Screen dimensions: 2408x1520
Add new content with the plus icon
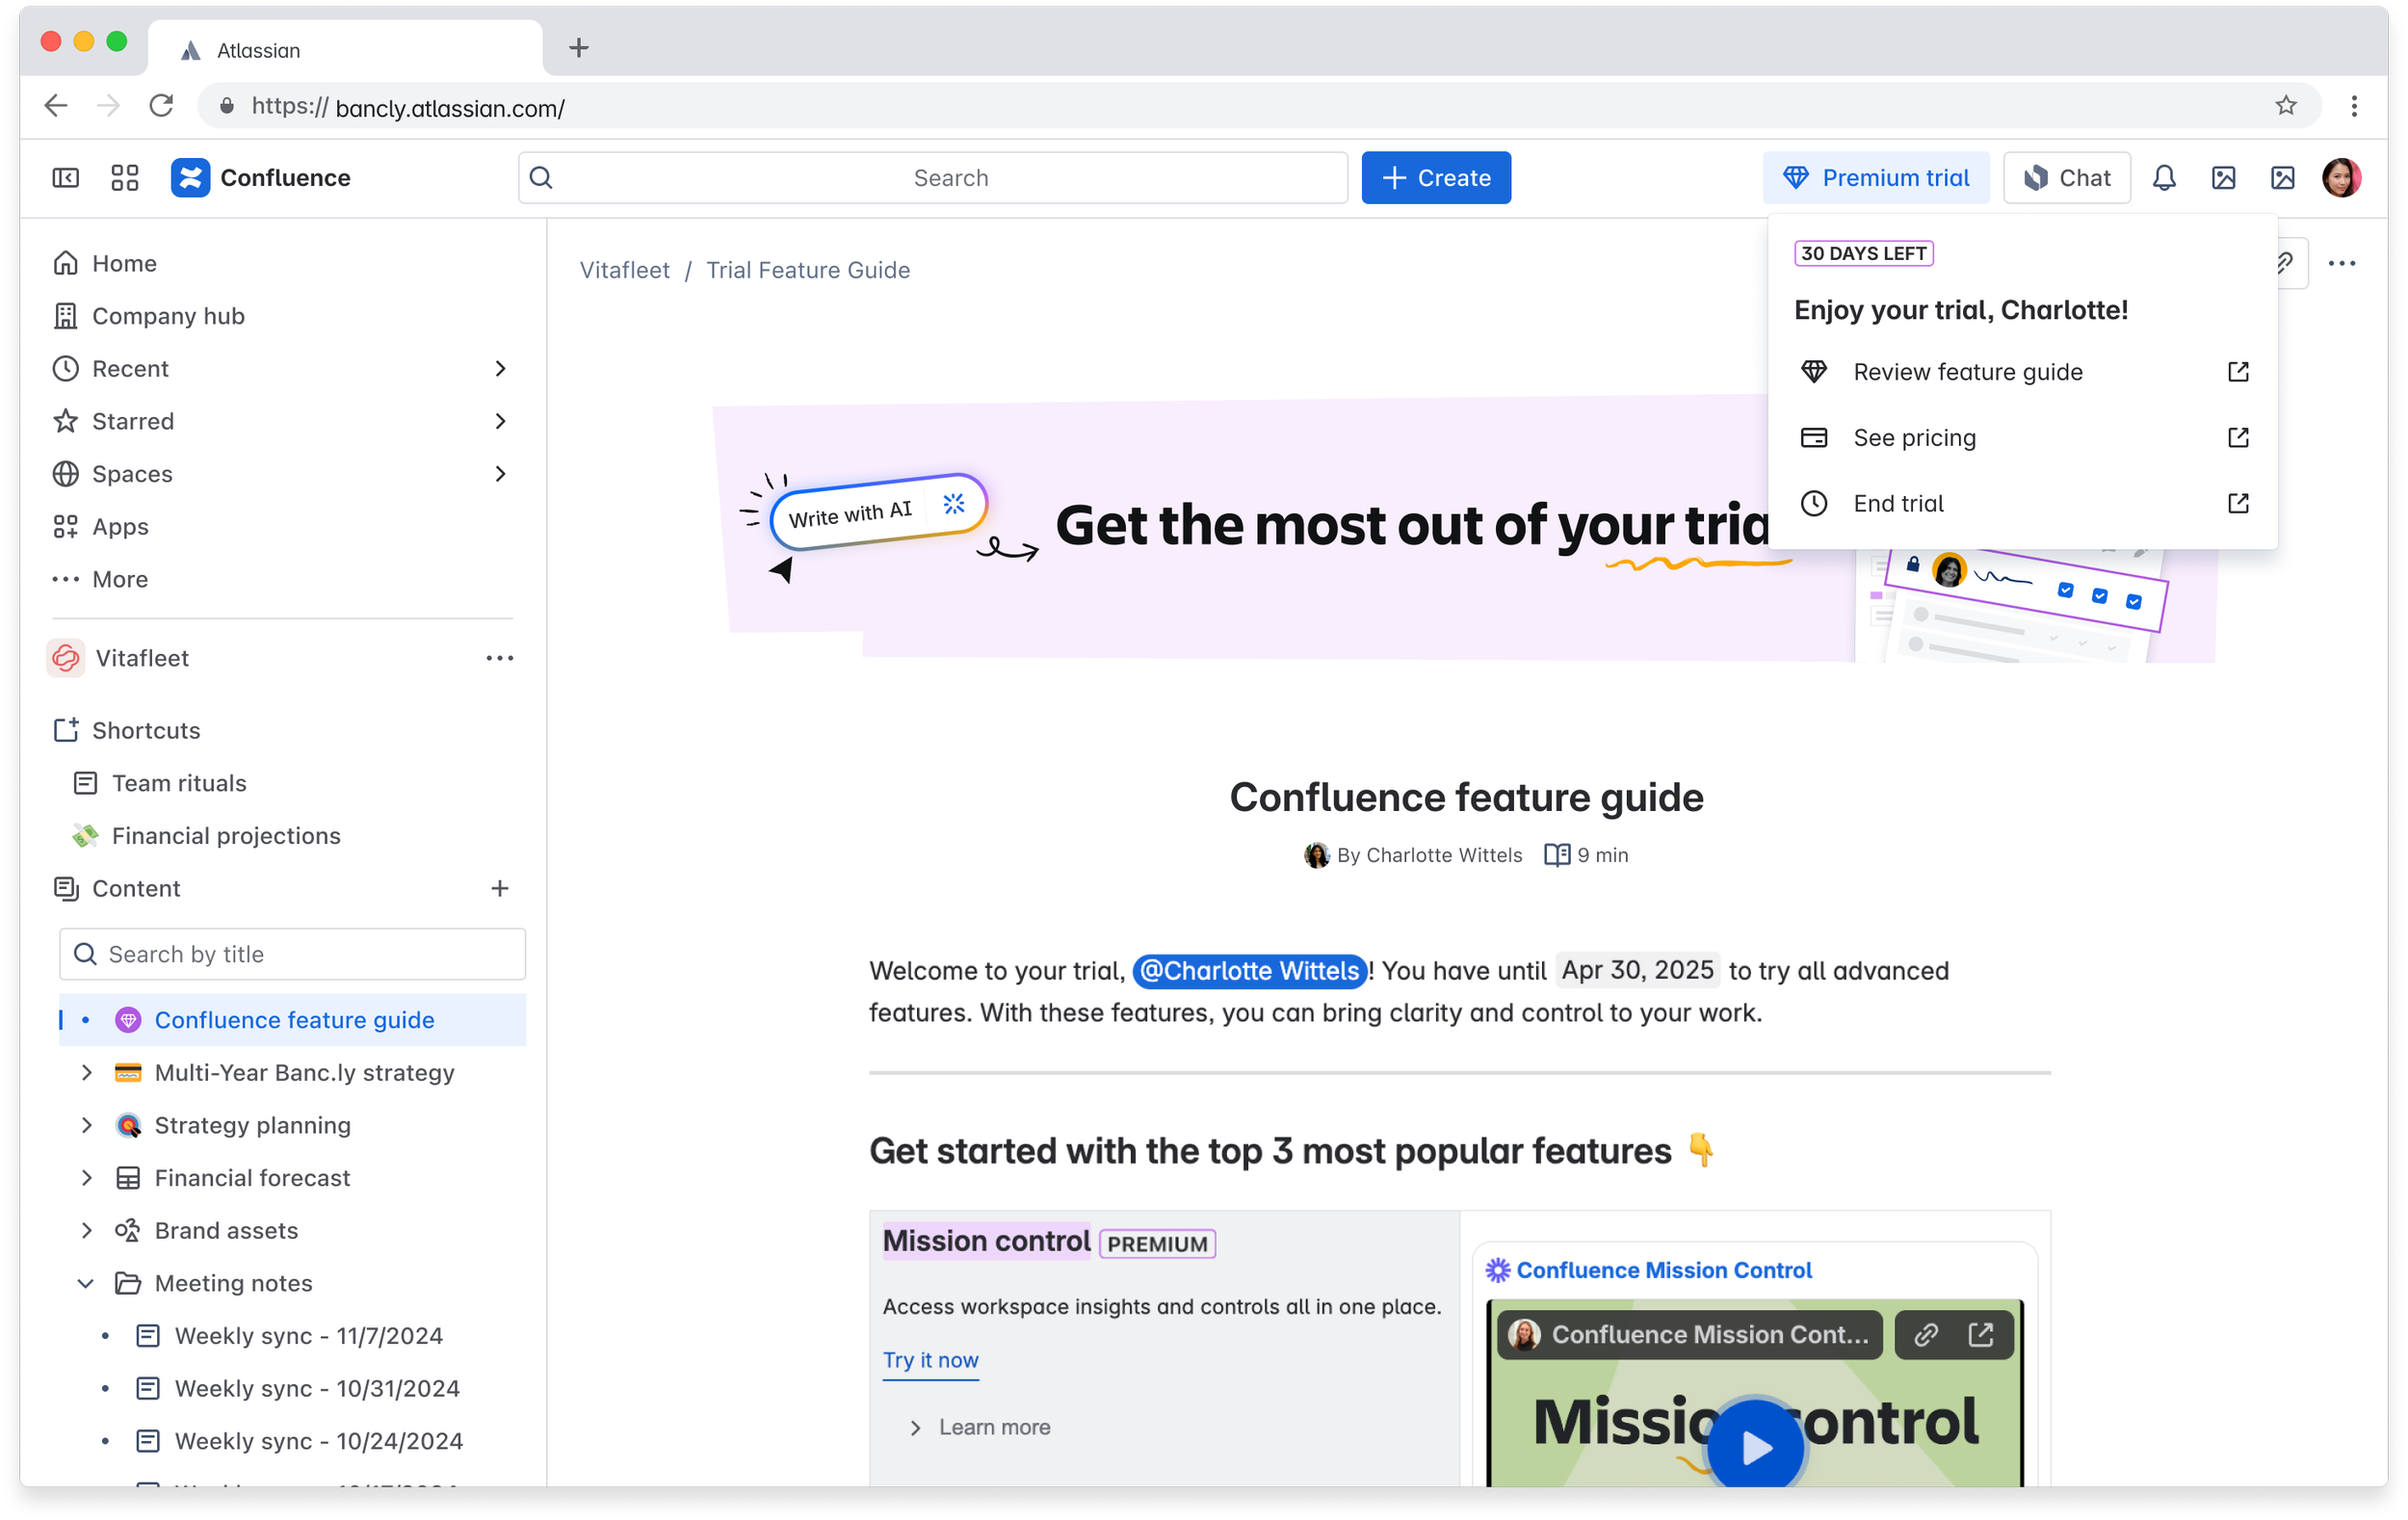499,888
